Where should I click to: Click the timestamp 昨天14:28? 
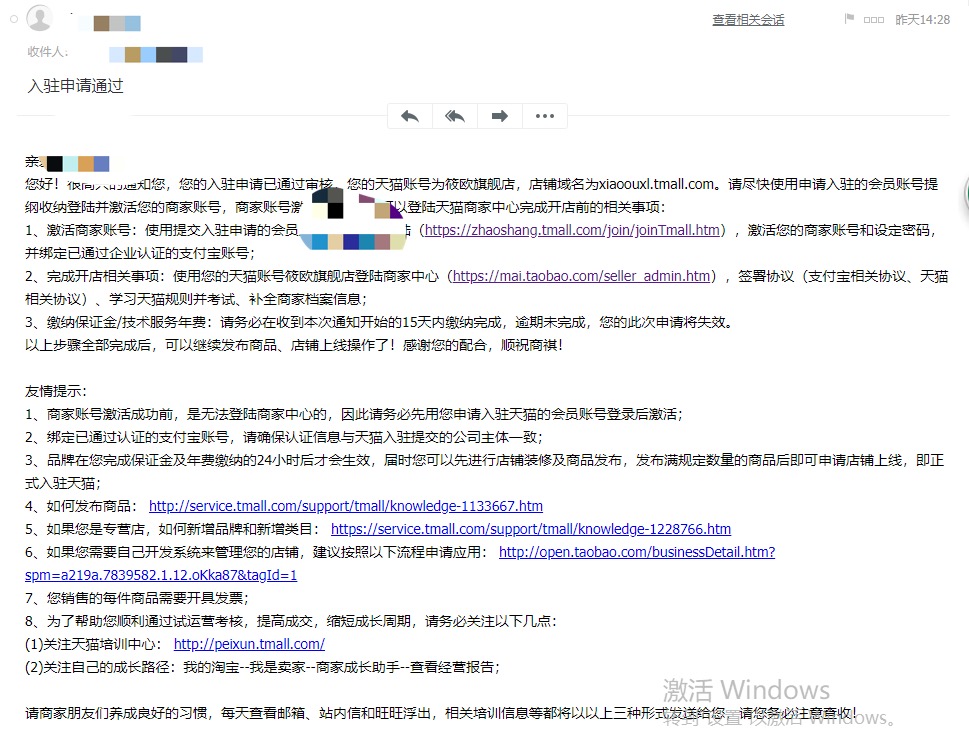(x=923, y=20)
